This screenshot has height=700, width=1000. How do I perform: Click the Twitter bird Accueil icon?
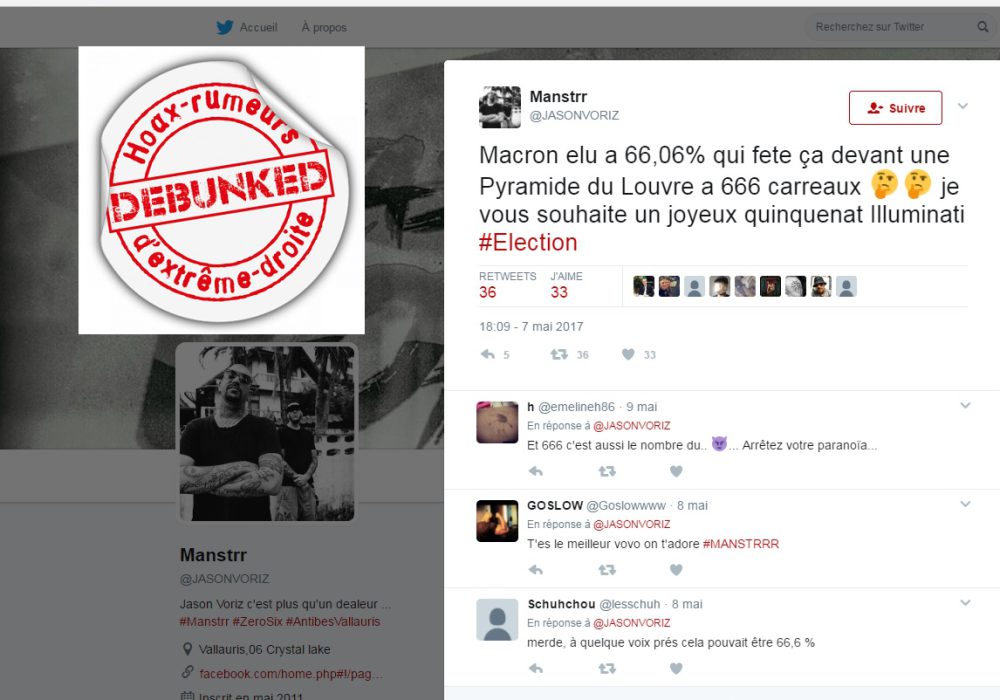(x=224, y=27)
